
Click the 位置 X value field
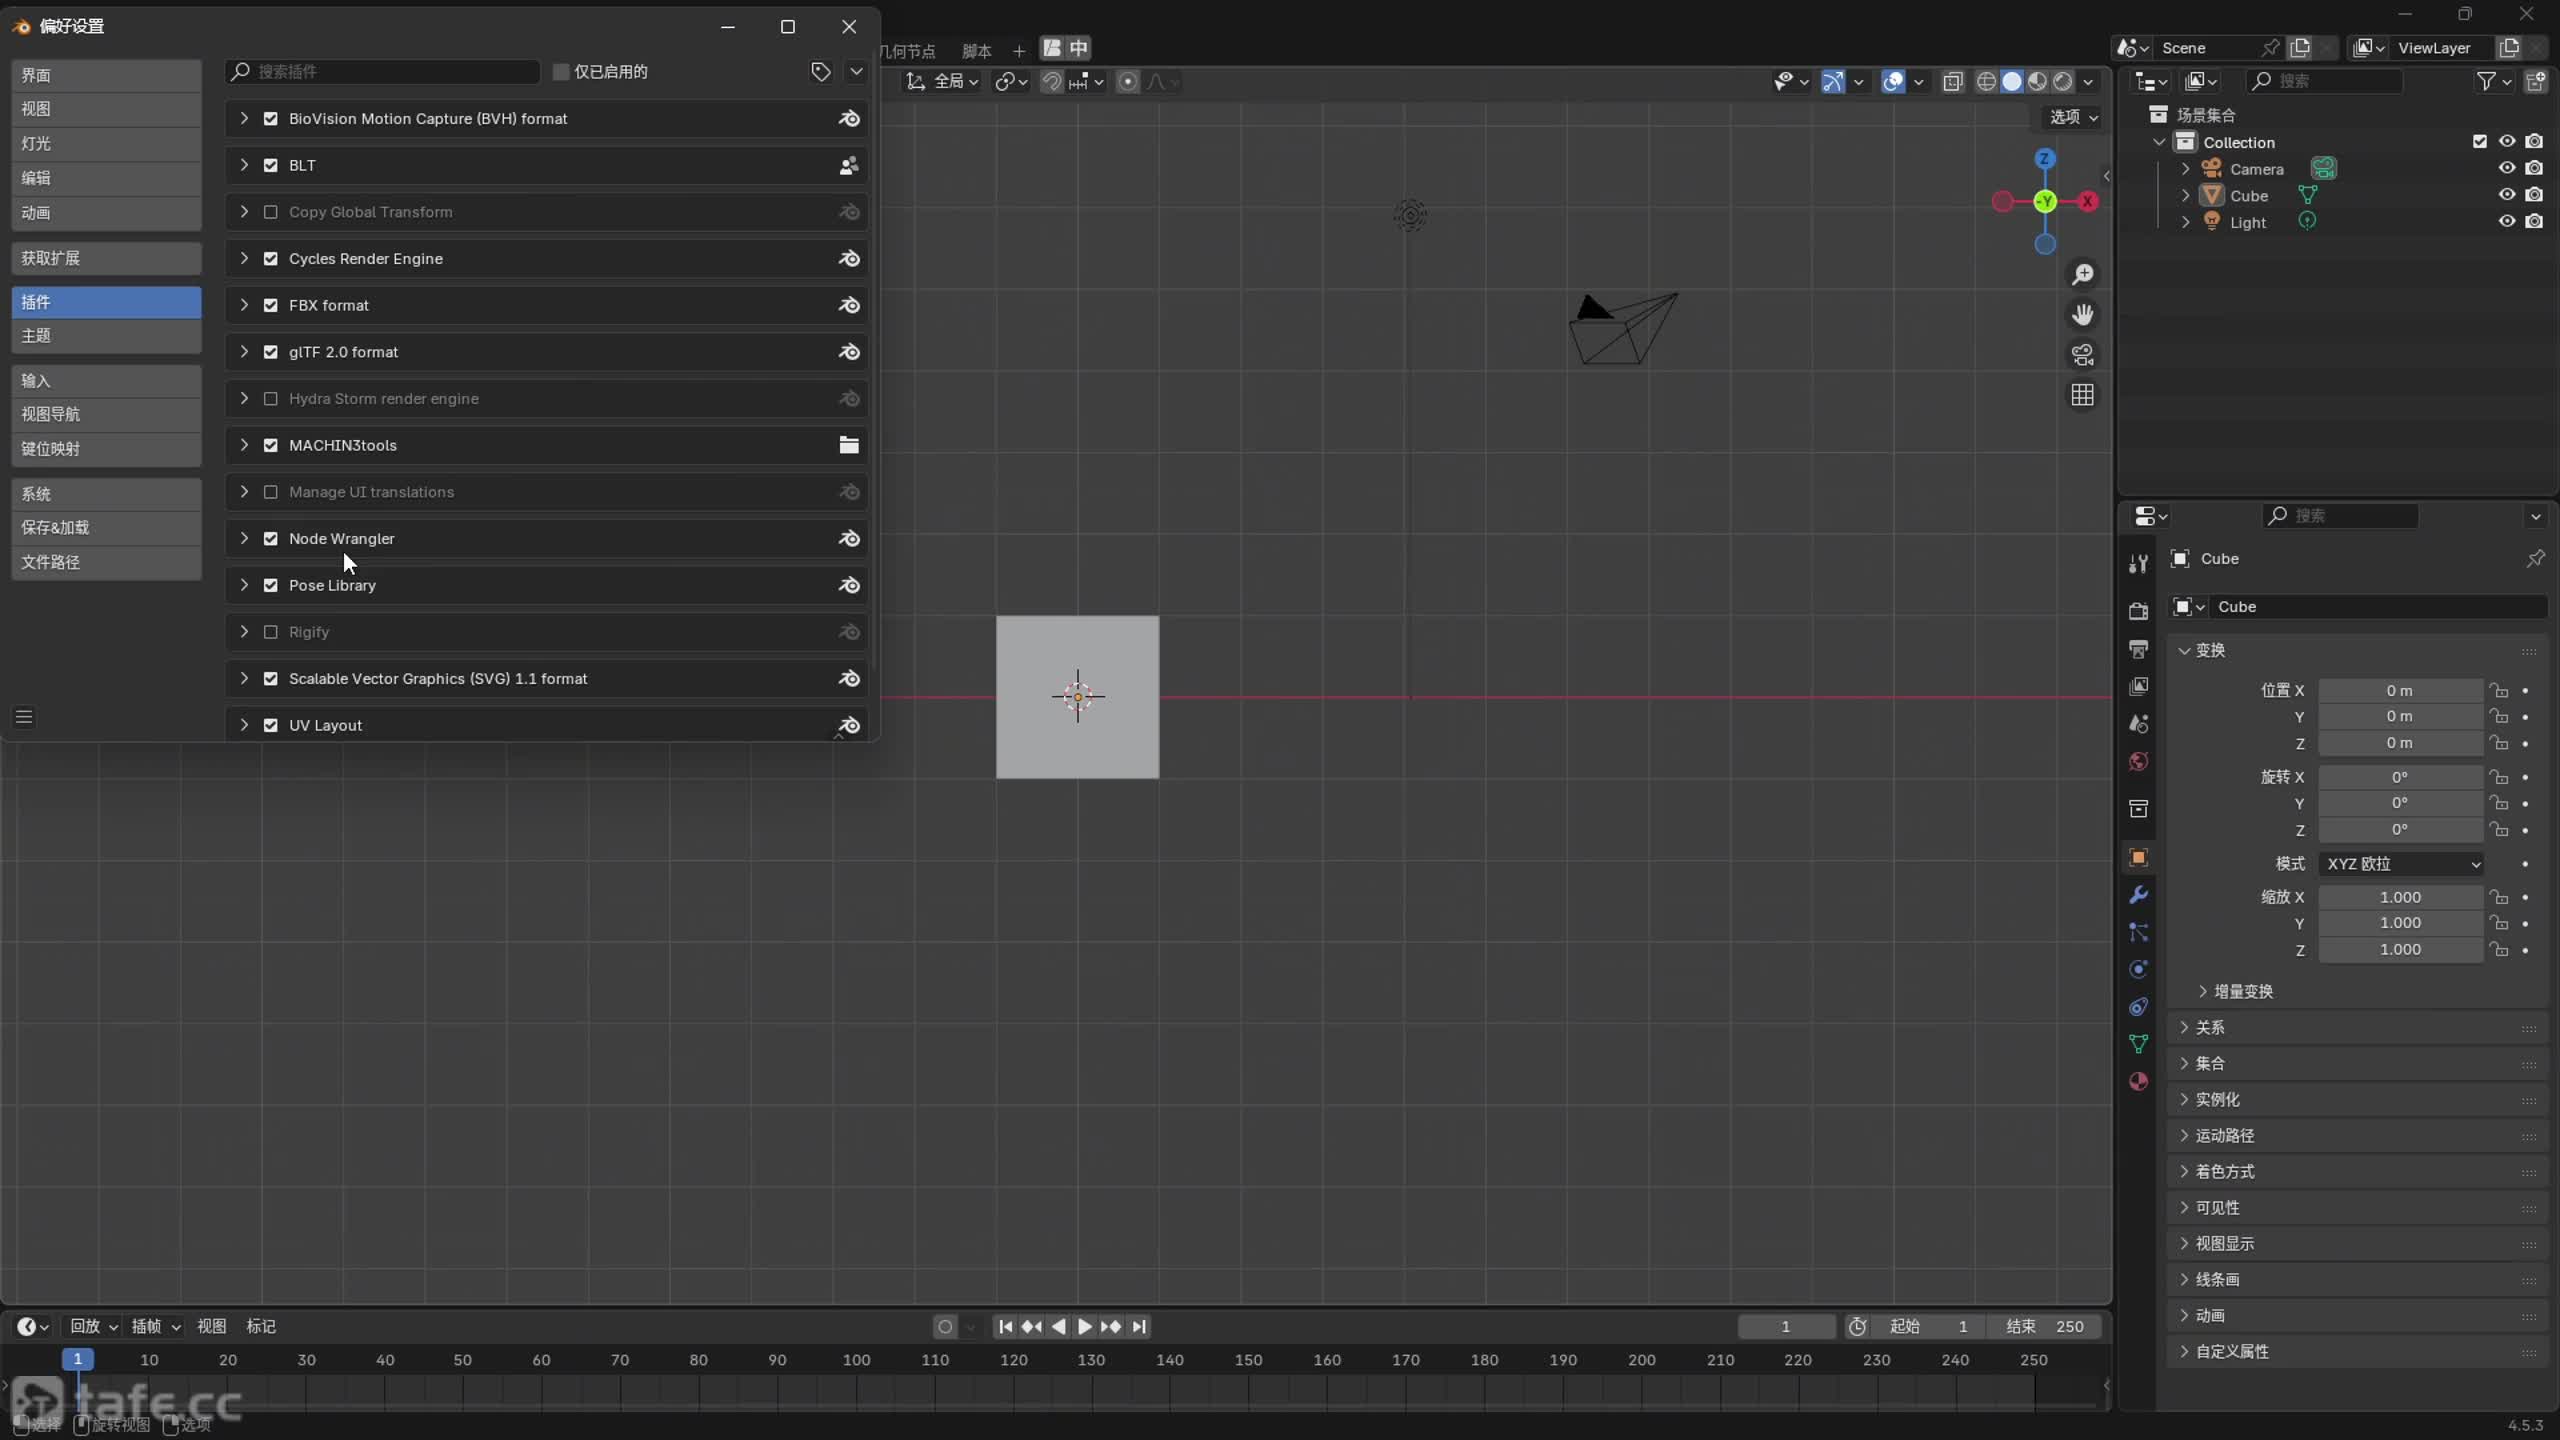coord(2399,691)
